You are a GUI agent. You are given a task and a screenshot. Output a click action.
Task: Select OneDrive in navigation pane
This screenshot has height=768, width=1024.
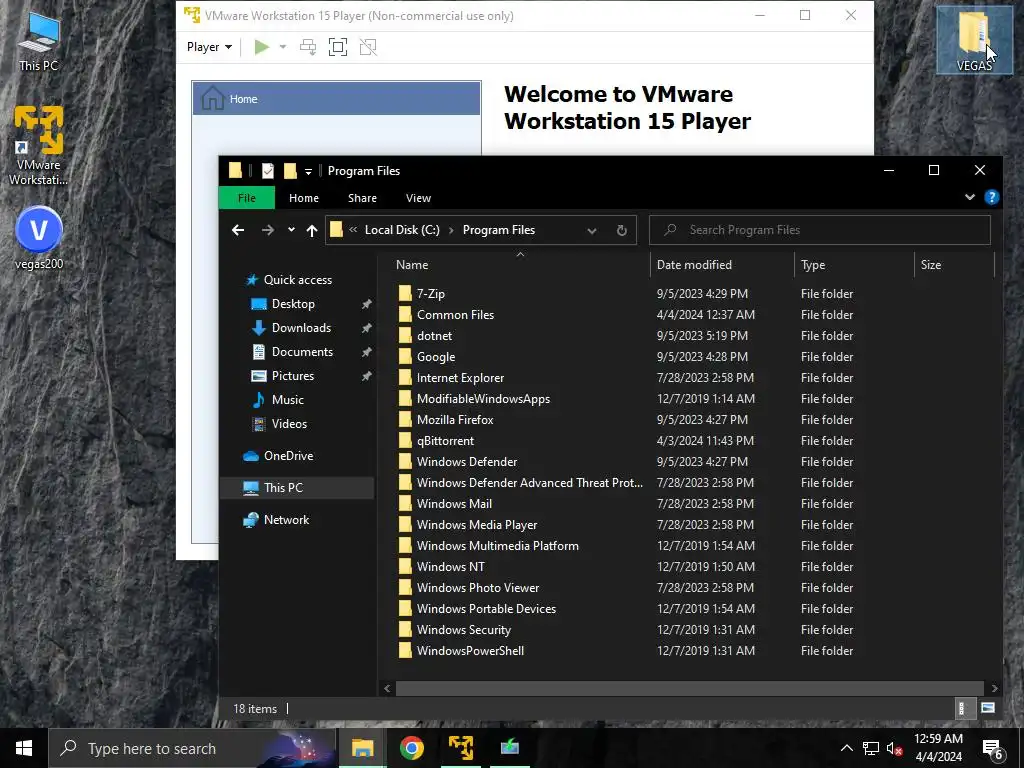coord(288,456)
